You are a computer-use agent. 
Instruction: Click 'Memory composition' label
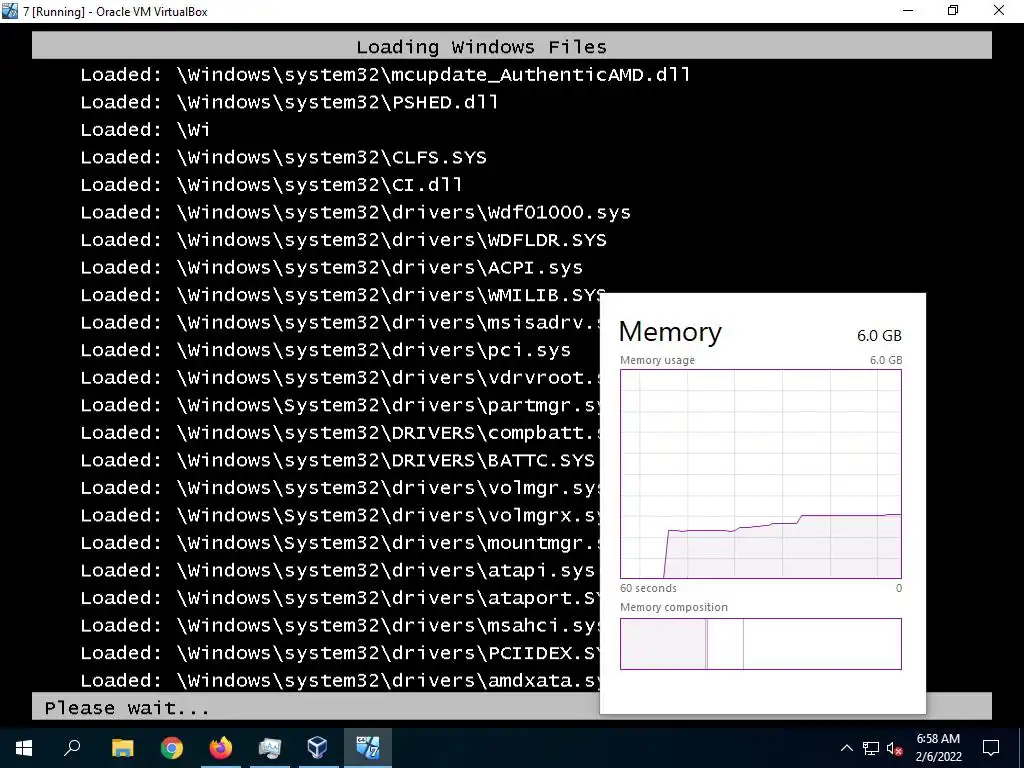click(673, 607)
